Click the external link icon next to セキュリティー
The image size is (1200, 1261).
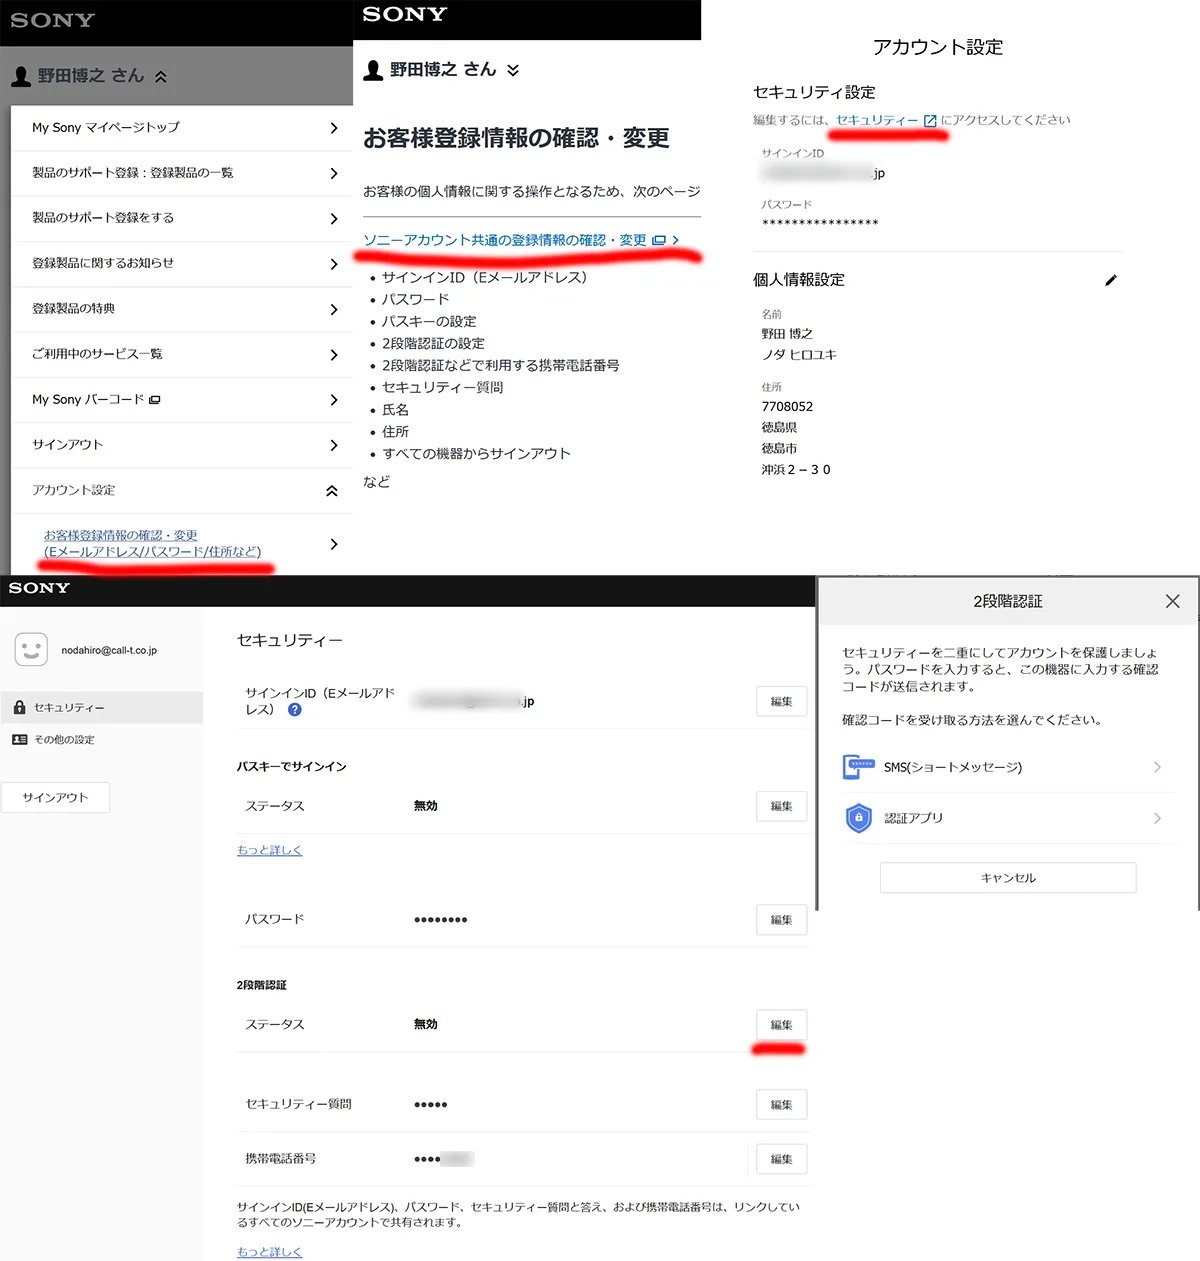[x=930, y=121]
